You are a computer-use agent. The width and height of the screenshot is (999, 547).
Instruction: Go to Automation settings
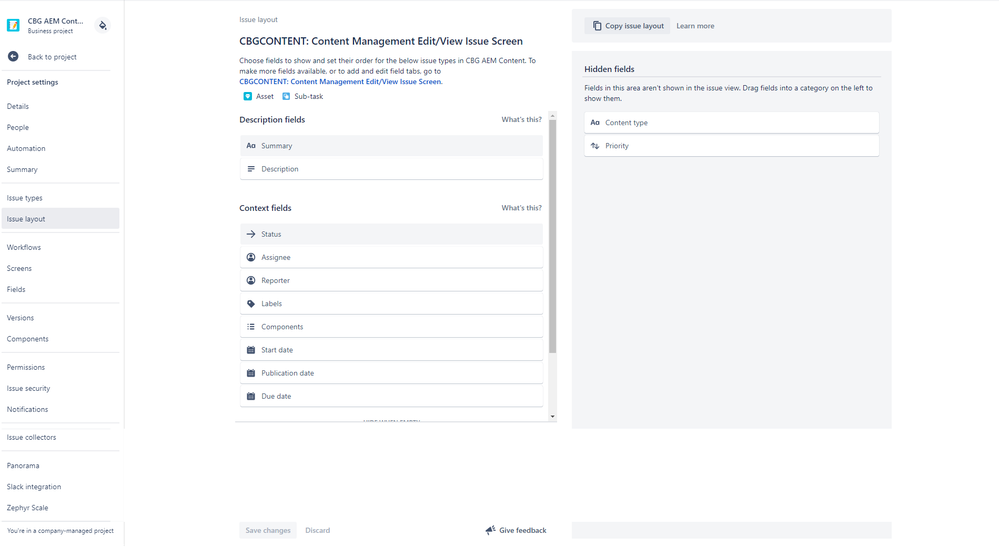[26, 148]
